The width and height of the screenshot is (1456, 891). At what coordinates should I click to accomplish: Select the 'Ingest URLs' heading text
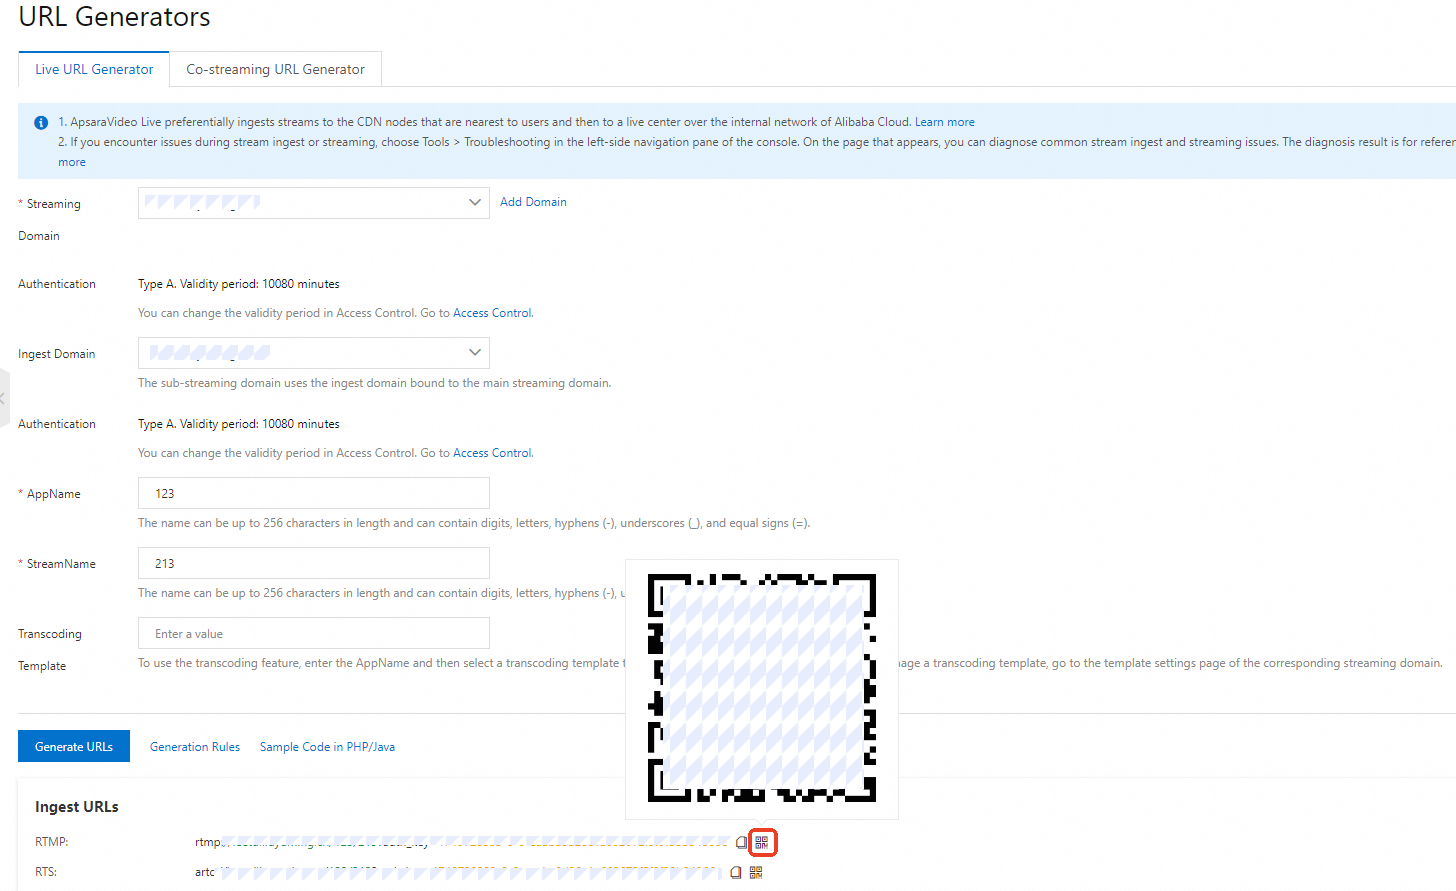pos(77,807)
